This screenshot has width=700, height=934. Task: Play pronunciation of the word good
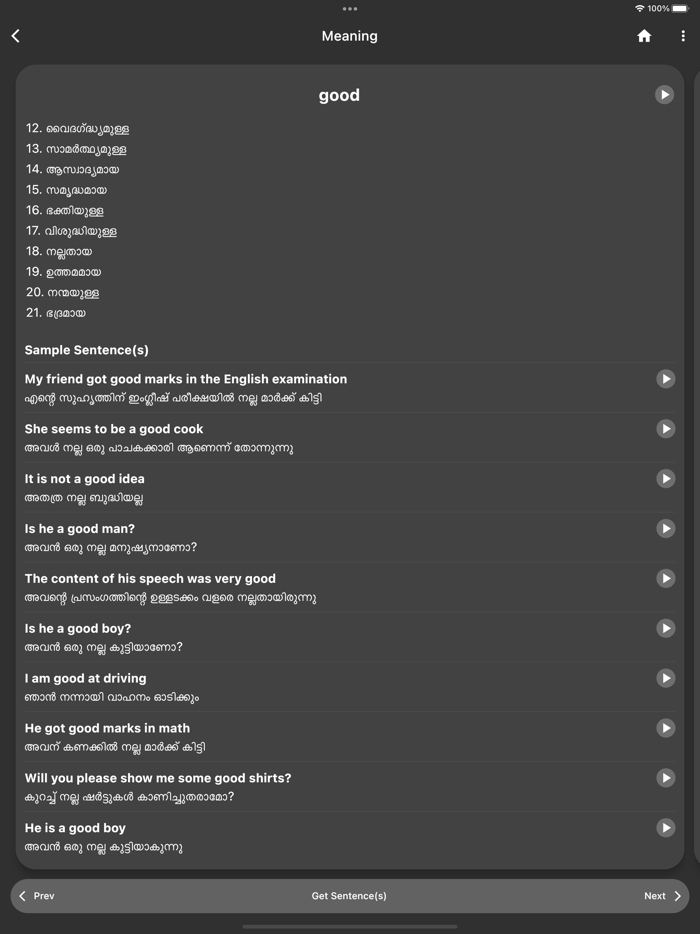point(665,94)
